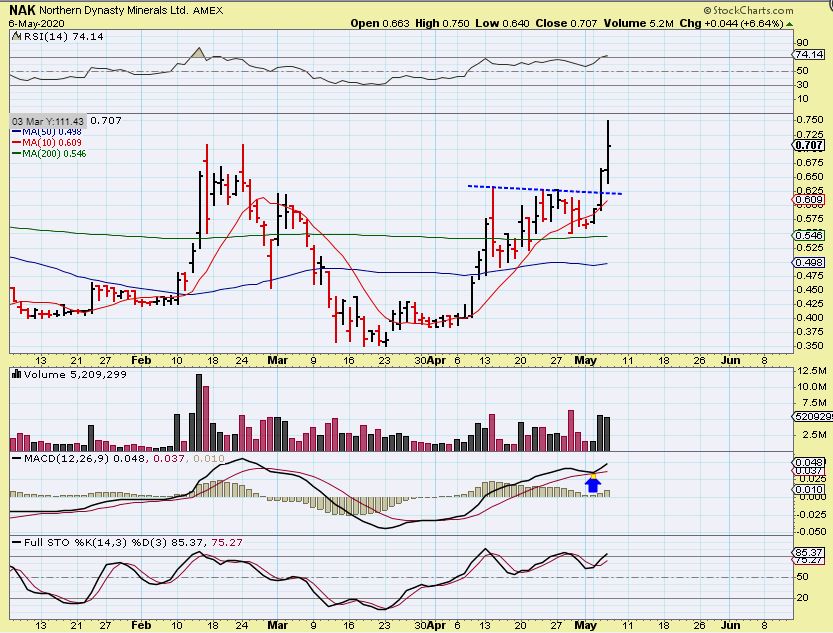Click the latest price bar reaching 0.750
The image size is (833, 633).
coord(608,152)
